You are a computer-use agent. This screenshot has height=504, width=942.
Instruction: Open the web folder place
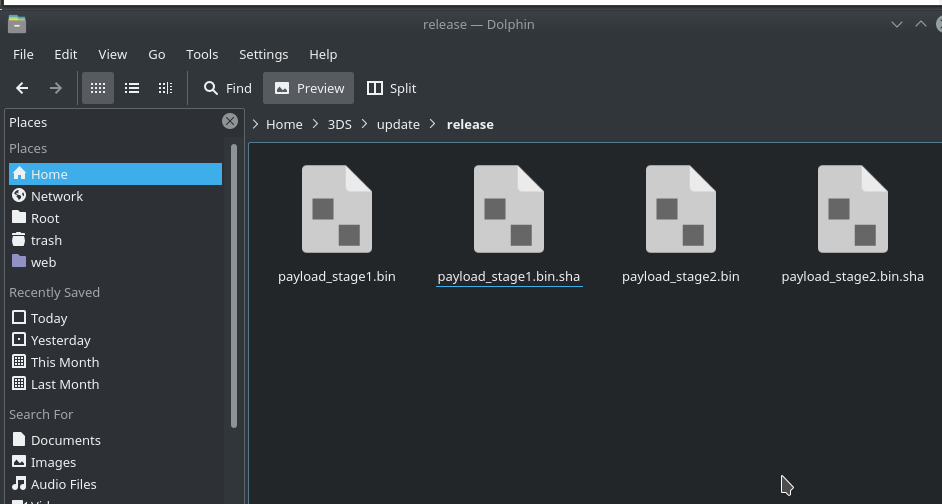click(x=115, y=263)
